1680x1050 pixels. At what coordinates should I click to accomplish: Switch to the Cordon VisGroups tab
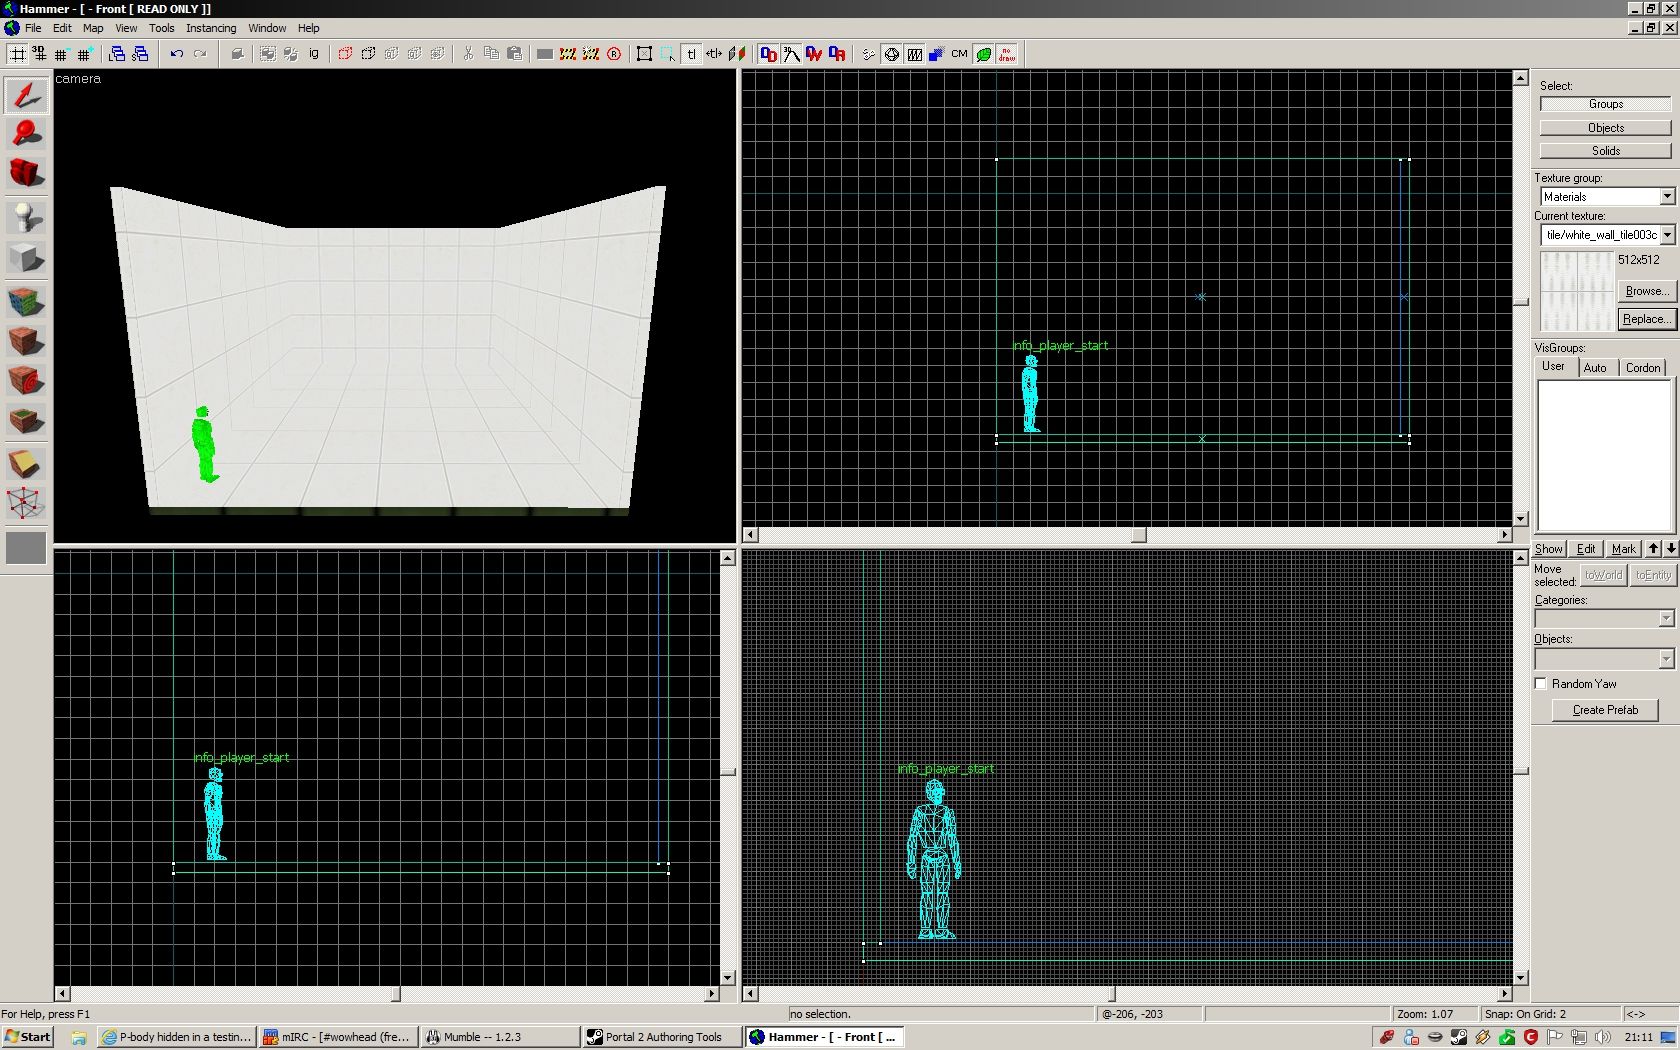pyautogui.click(x=1642, y=368)
